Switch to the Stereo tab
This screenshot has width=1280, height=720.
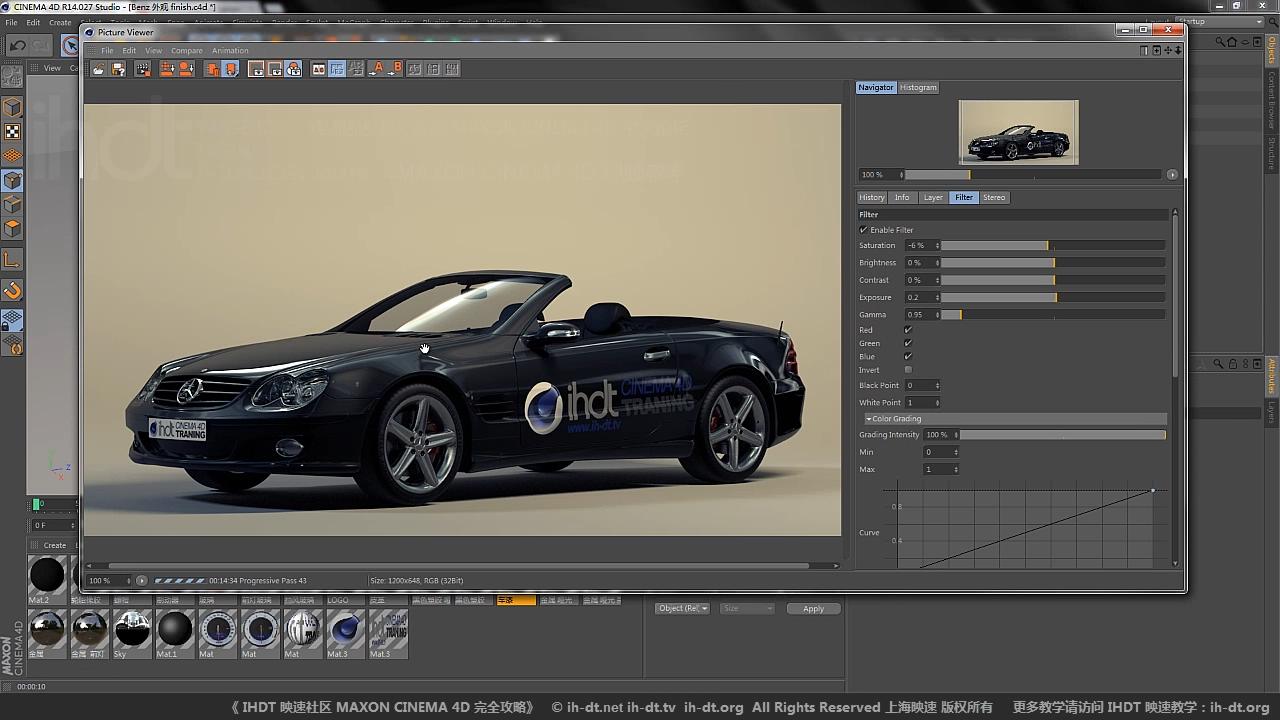click(x=994, y=197)
